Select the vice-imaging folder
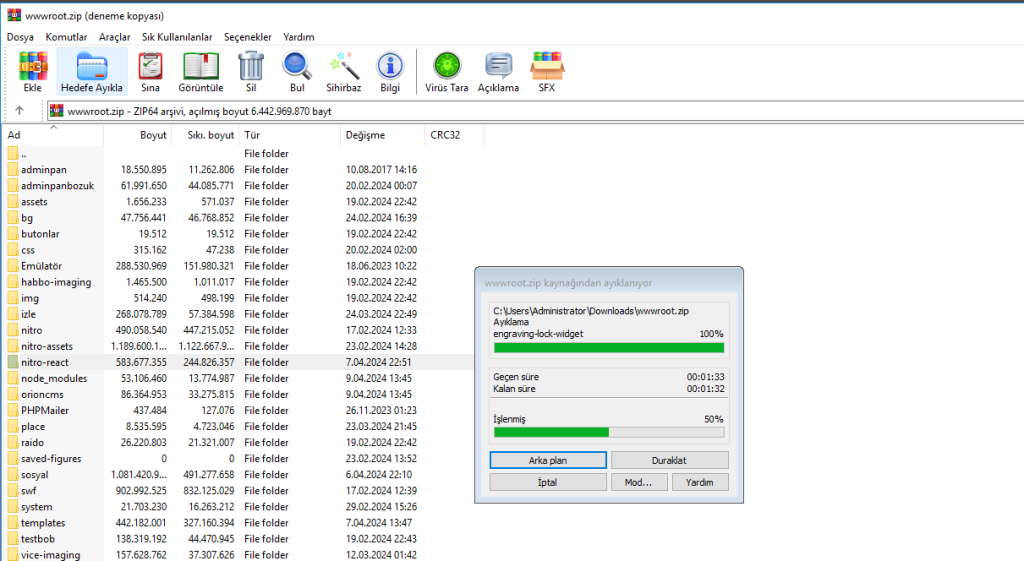Image resolution: width=1024 pixels, height=561 pixels. pos(238,554)
